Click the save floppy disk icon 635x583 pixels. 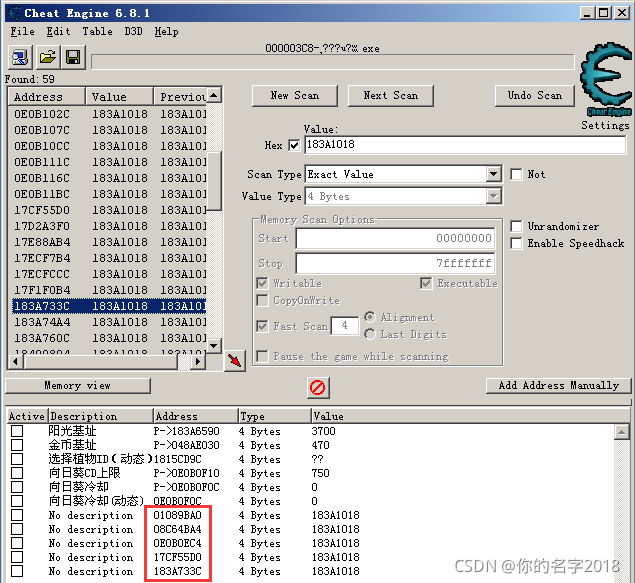[x=73, y=57]
